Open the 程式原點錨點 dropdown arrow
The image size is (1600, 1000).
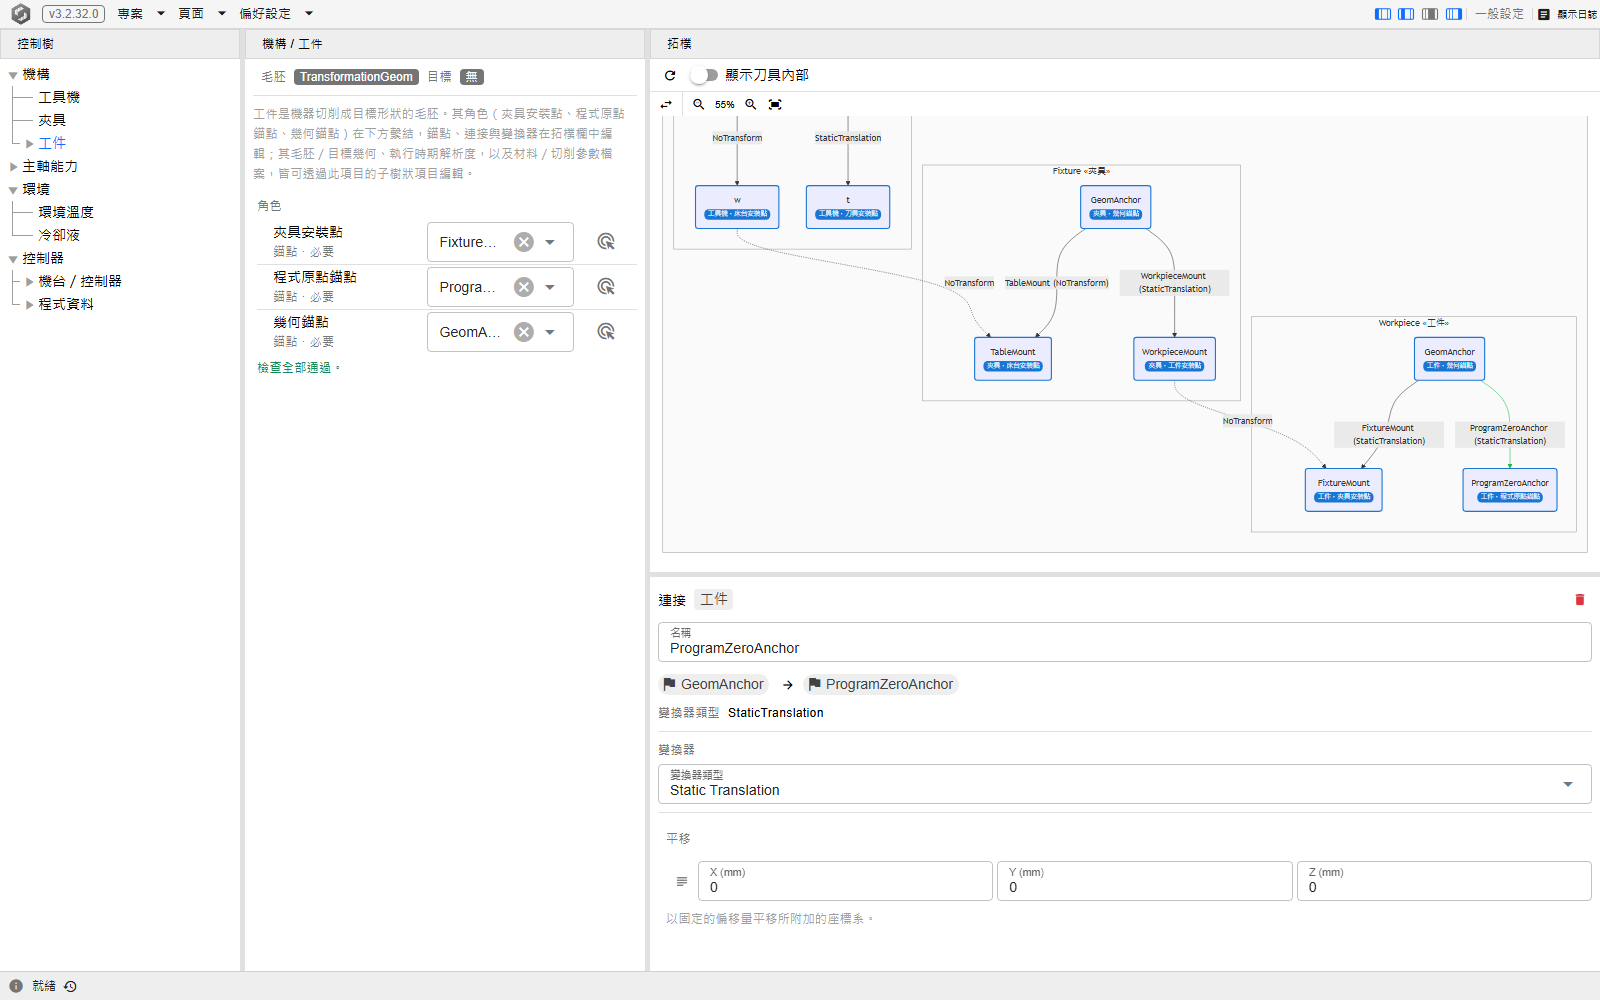(x=550, y=287)
